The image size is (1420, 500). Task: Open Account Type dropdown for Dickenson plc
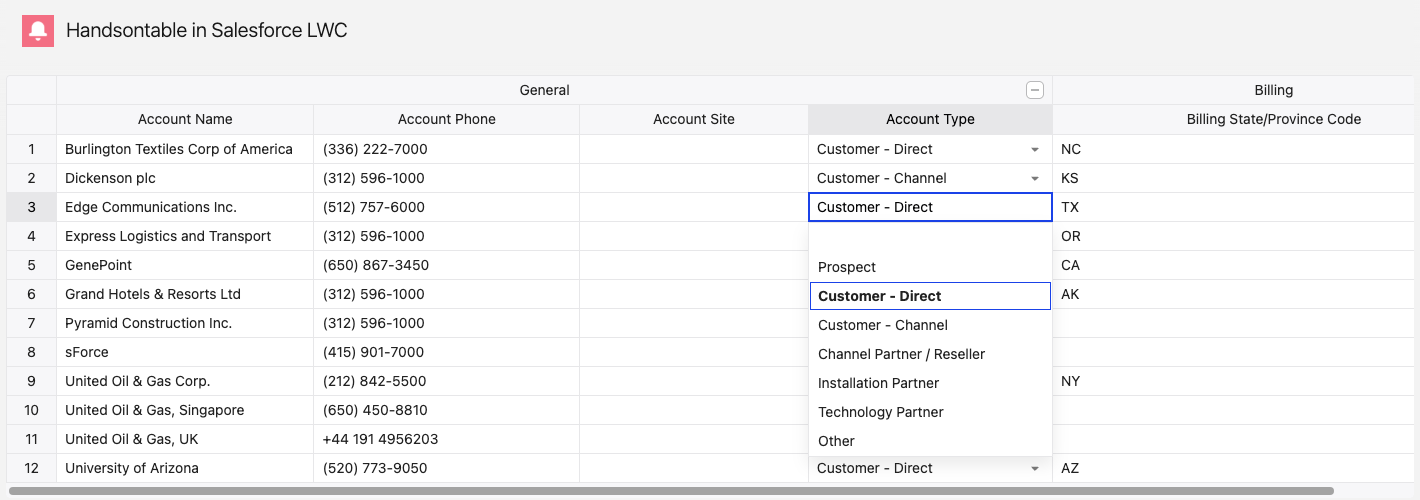pyautogui.click(x=1034, y=178)
